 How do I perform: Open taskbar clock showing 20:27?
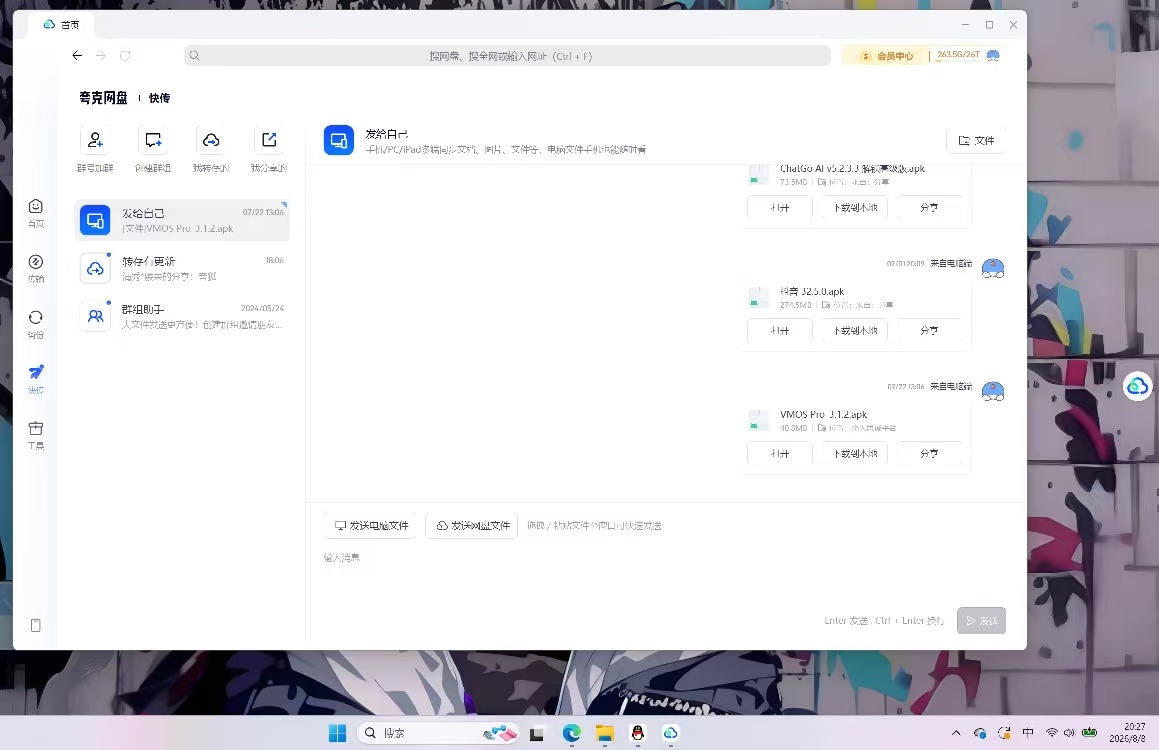(x=1129, y=732)
